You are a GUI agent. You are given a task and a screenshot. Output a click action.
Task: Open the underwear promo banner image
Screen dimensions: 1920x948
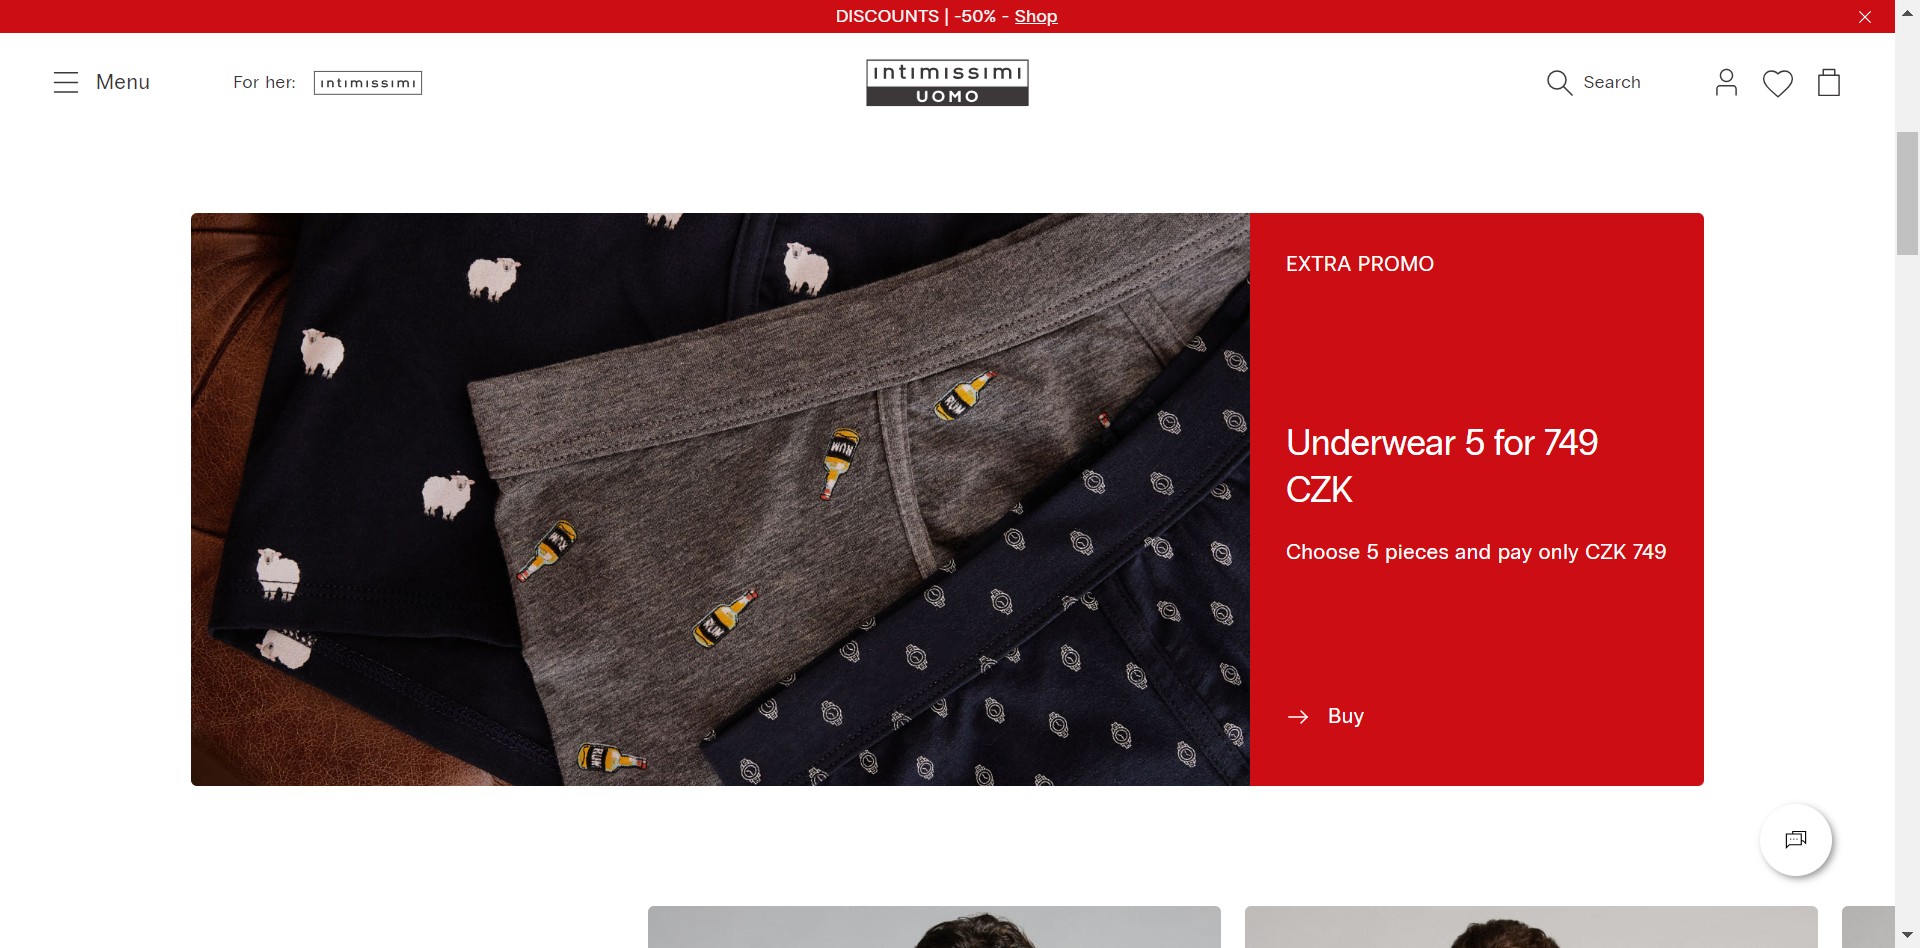720,499
